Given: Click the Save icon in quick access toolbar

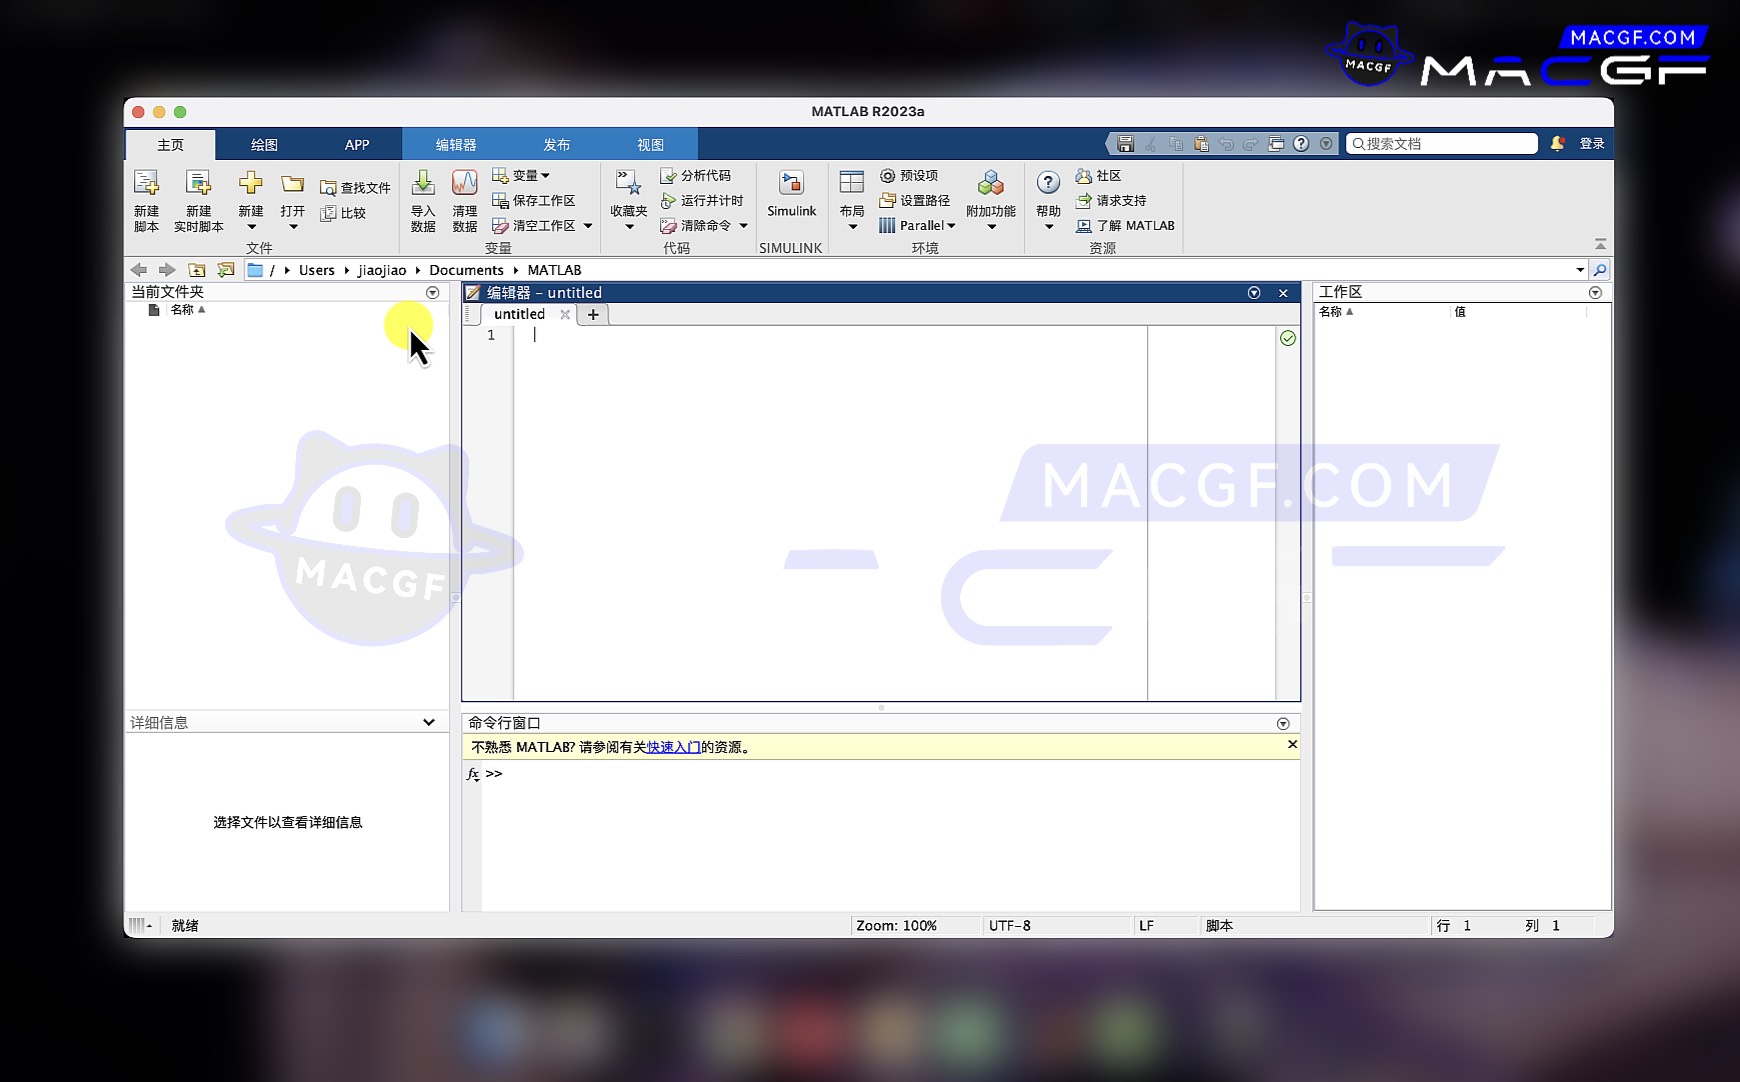Looking at the screenshot, I should (1125, 144).
